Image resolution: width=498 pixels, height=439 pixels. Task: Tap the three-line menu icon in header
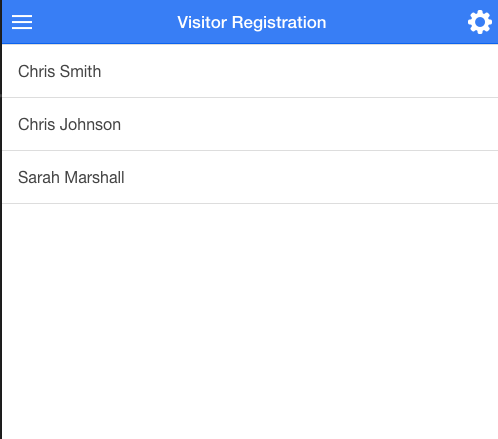point(22,22)
